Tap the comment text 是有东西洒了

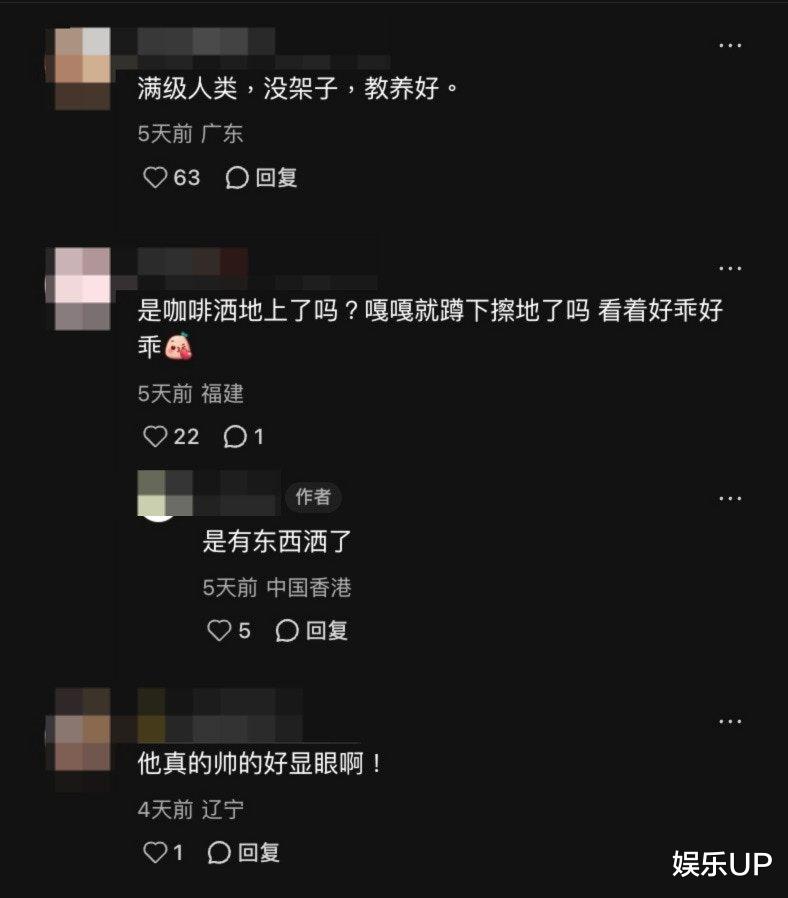tap(277, 541)
